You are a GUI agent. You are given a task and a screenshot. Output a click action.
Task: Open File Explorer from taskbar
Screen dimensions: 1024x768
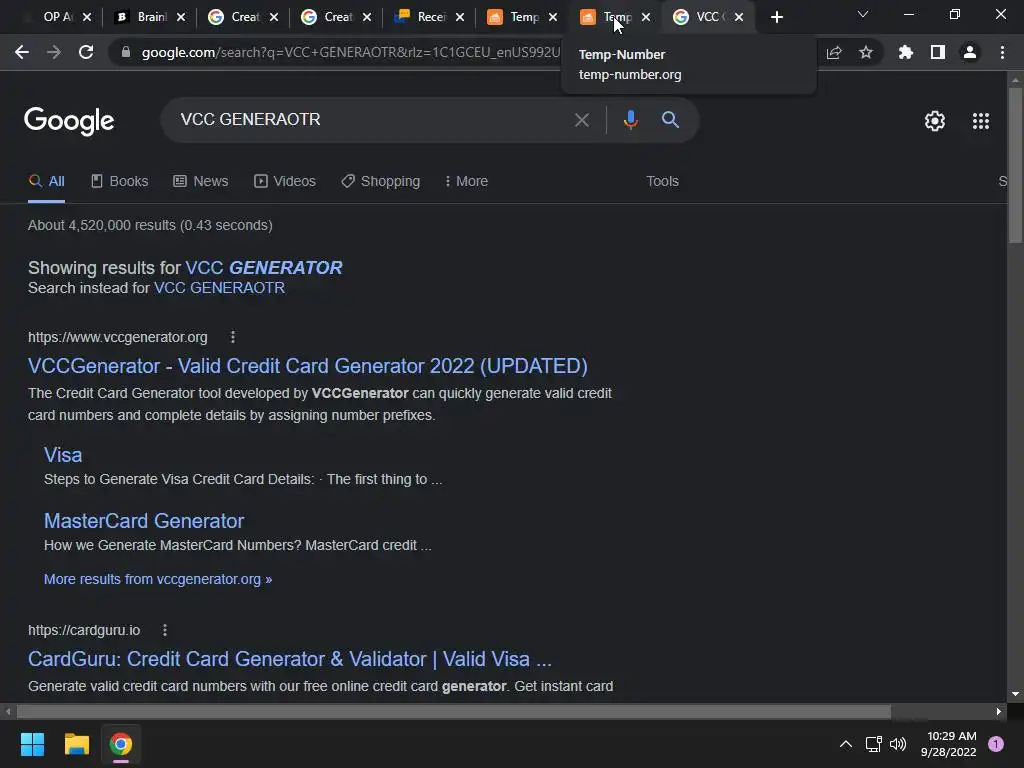76,744
